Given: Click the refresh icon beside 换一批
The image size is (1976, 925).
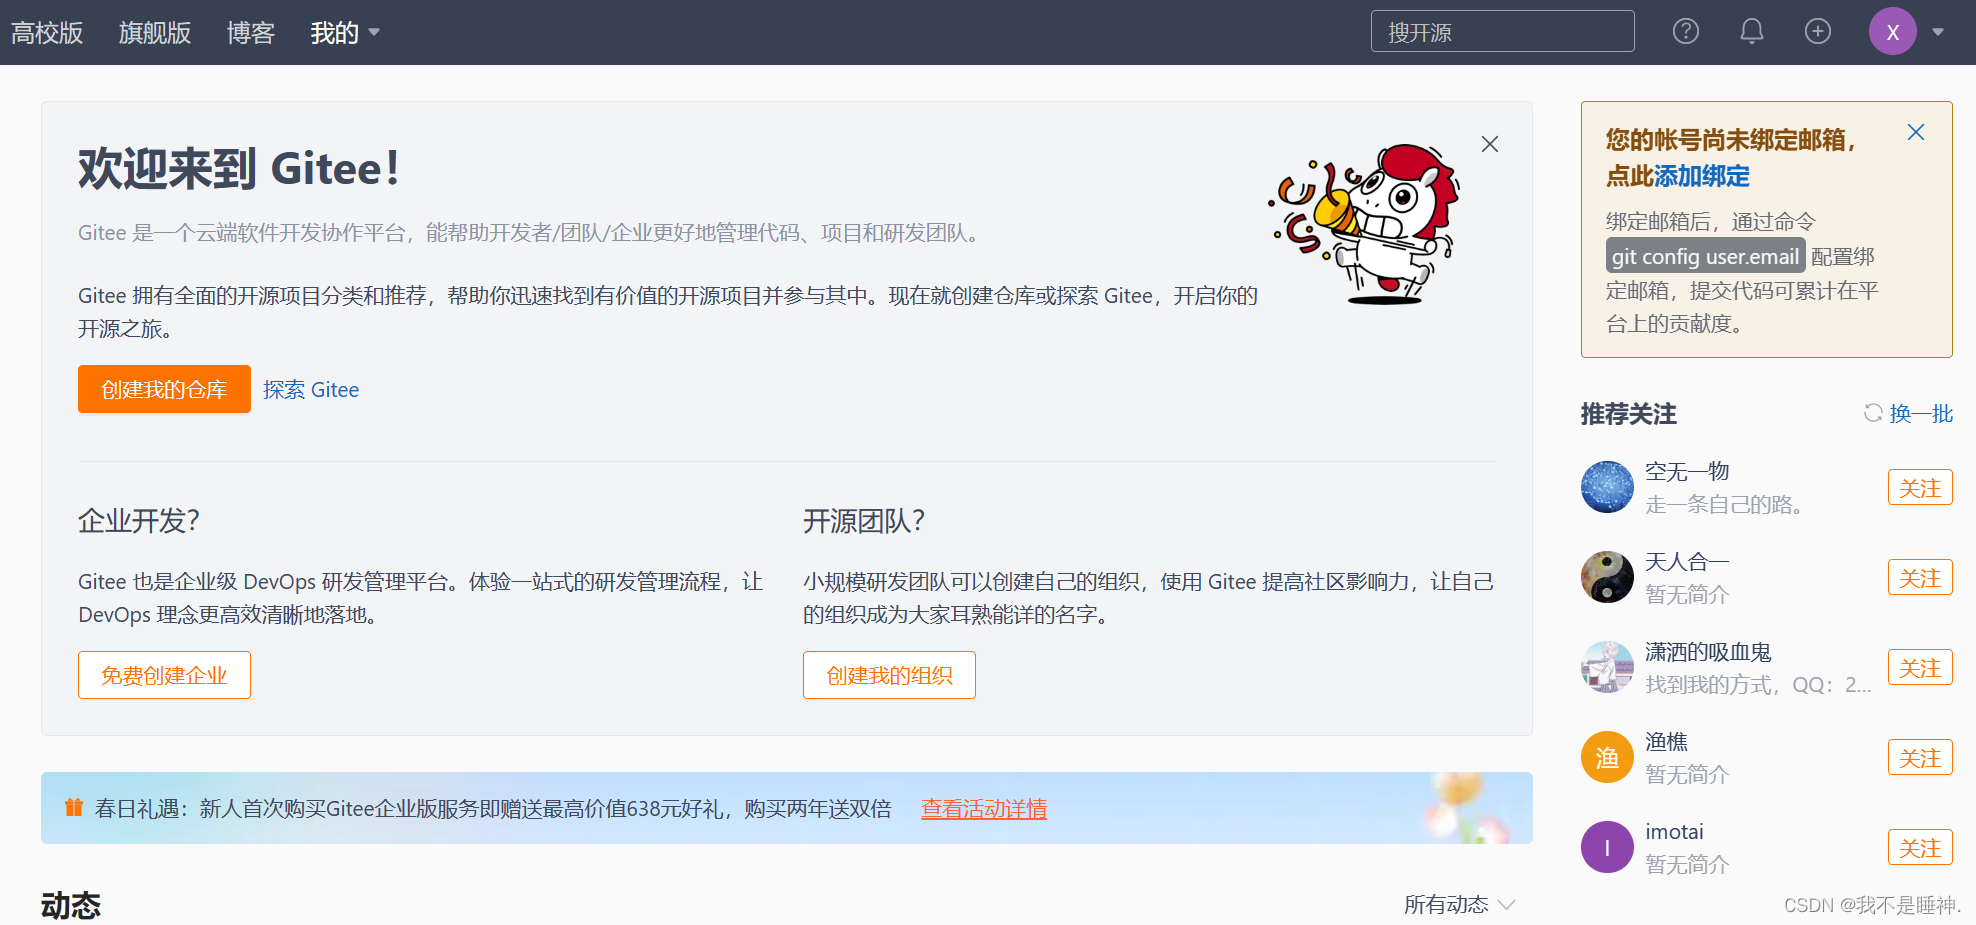Looking at the screenshot, I should (1873, 413).
